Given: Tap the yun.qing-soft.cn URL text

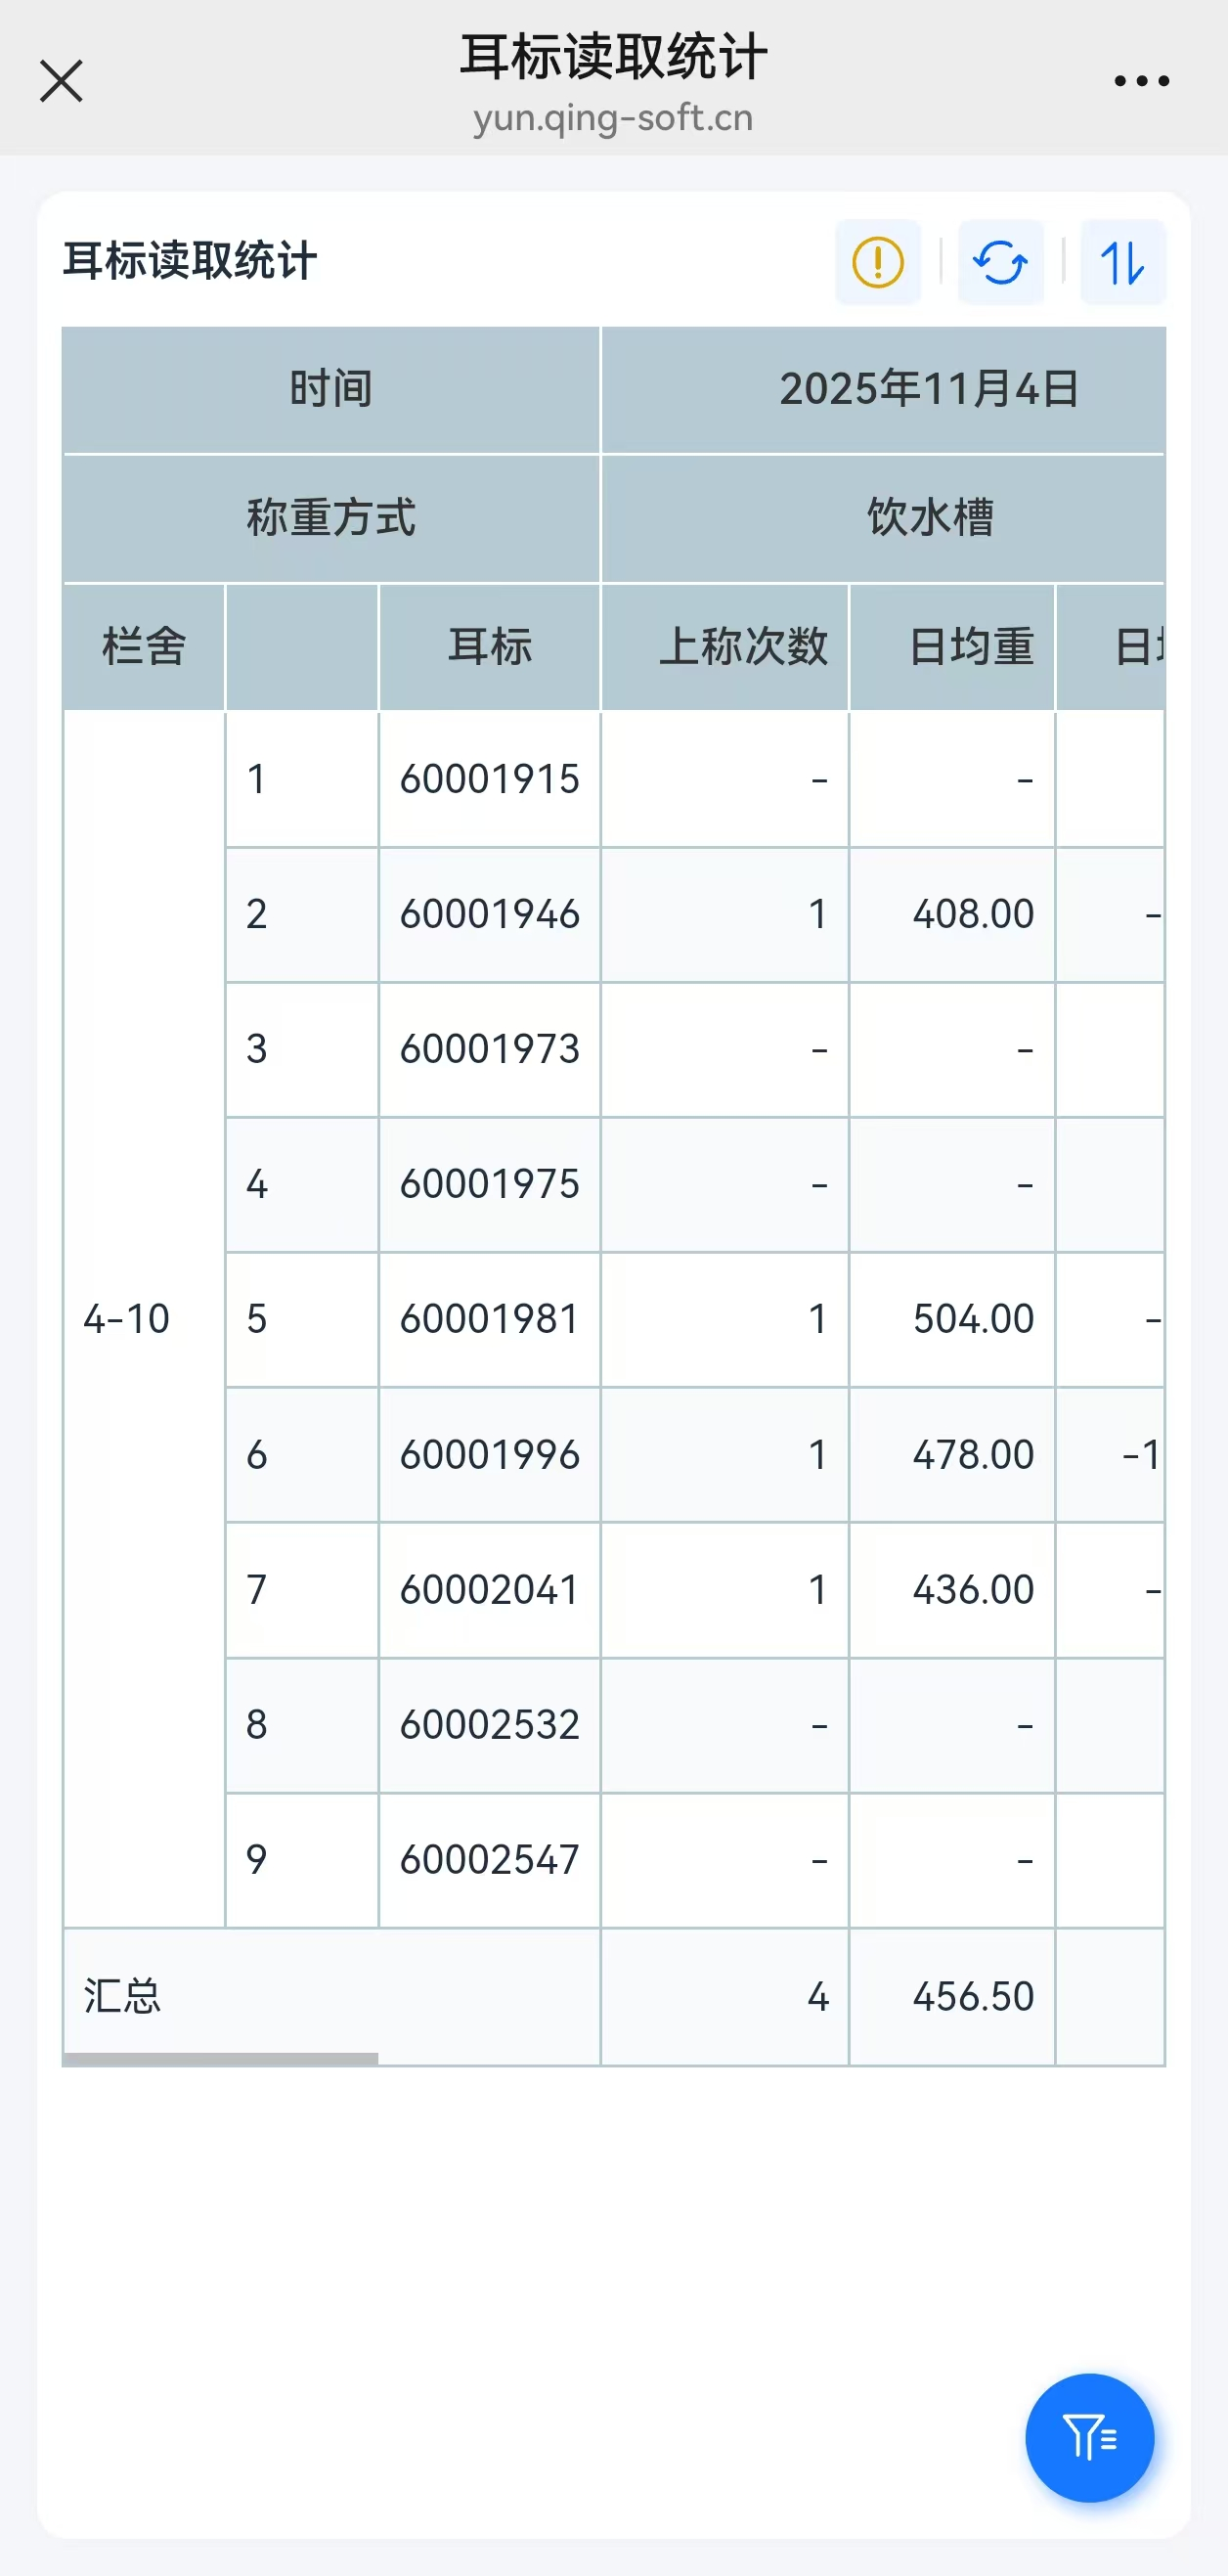Looking at the screenshot, I should [x=613, y=118].
